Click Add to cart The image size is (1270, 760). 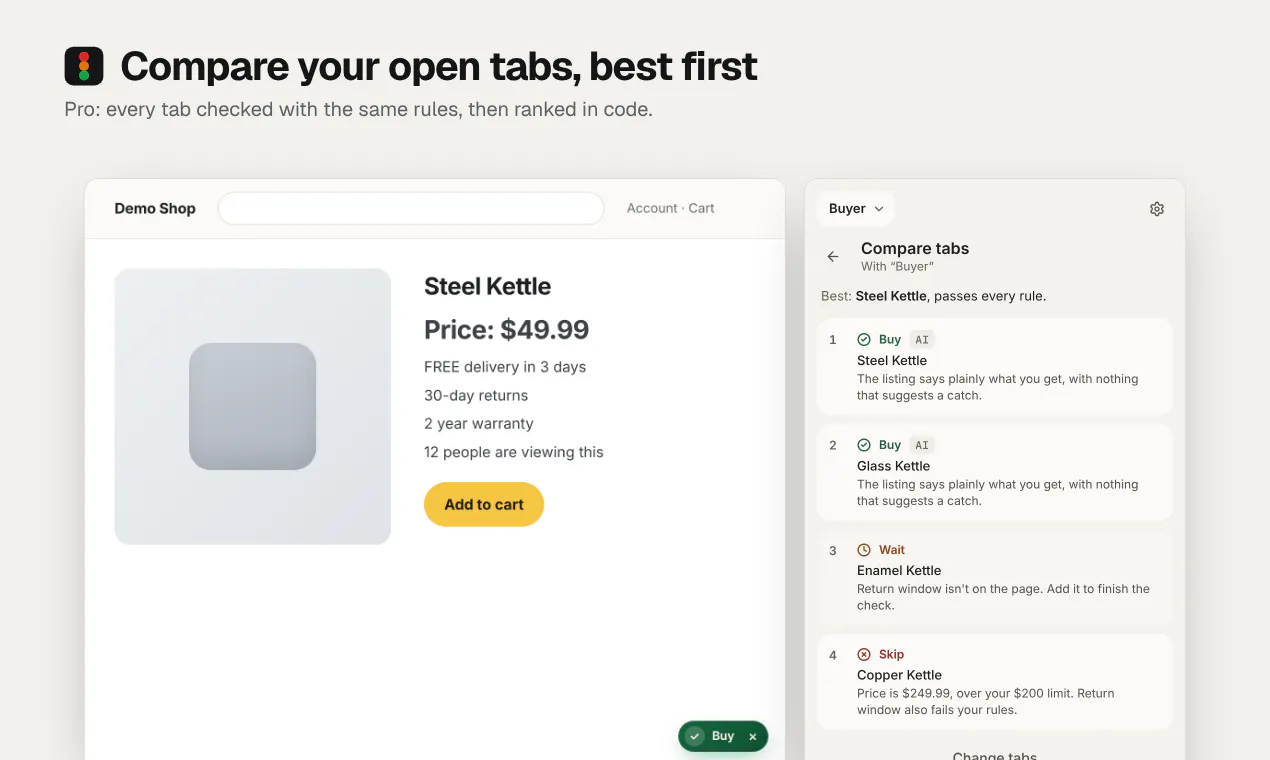coord(484,505)
